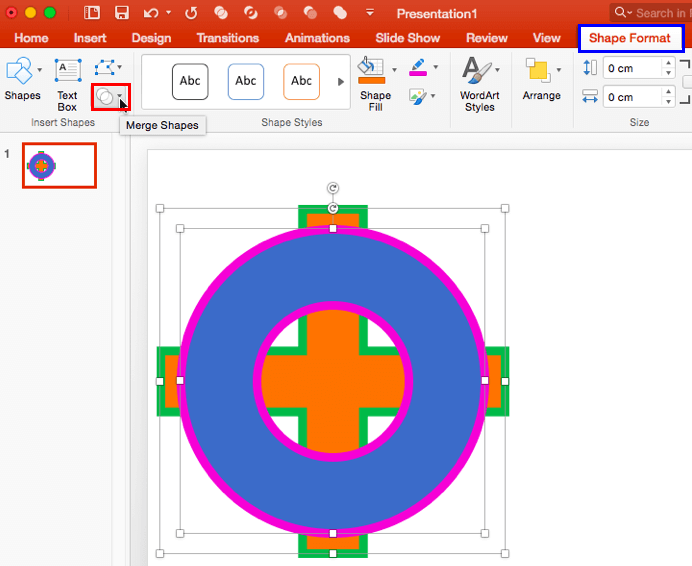Open the Undo history dropdown arrow

click(169, 12)
